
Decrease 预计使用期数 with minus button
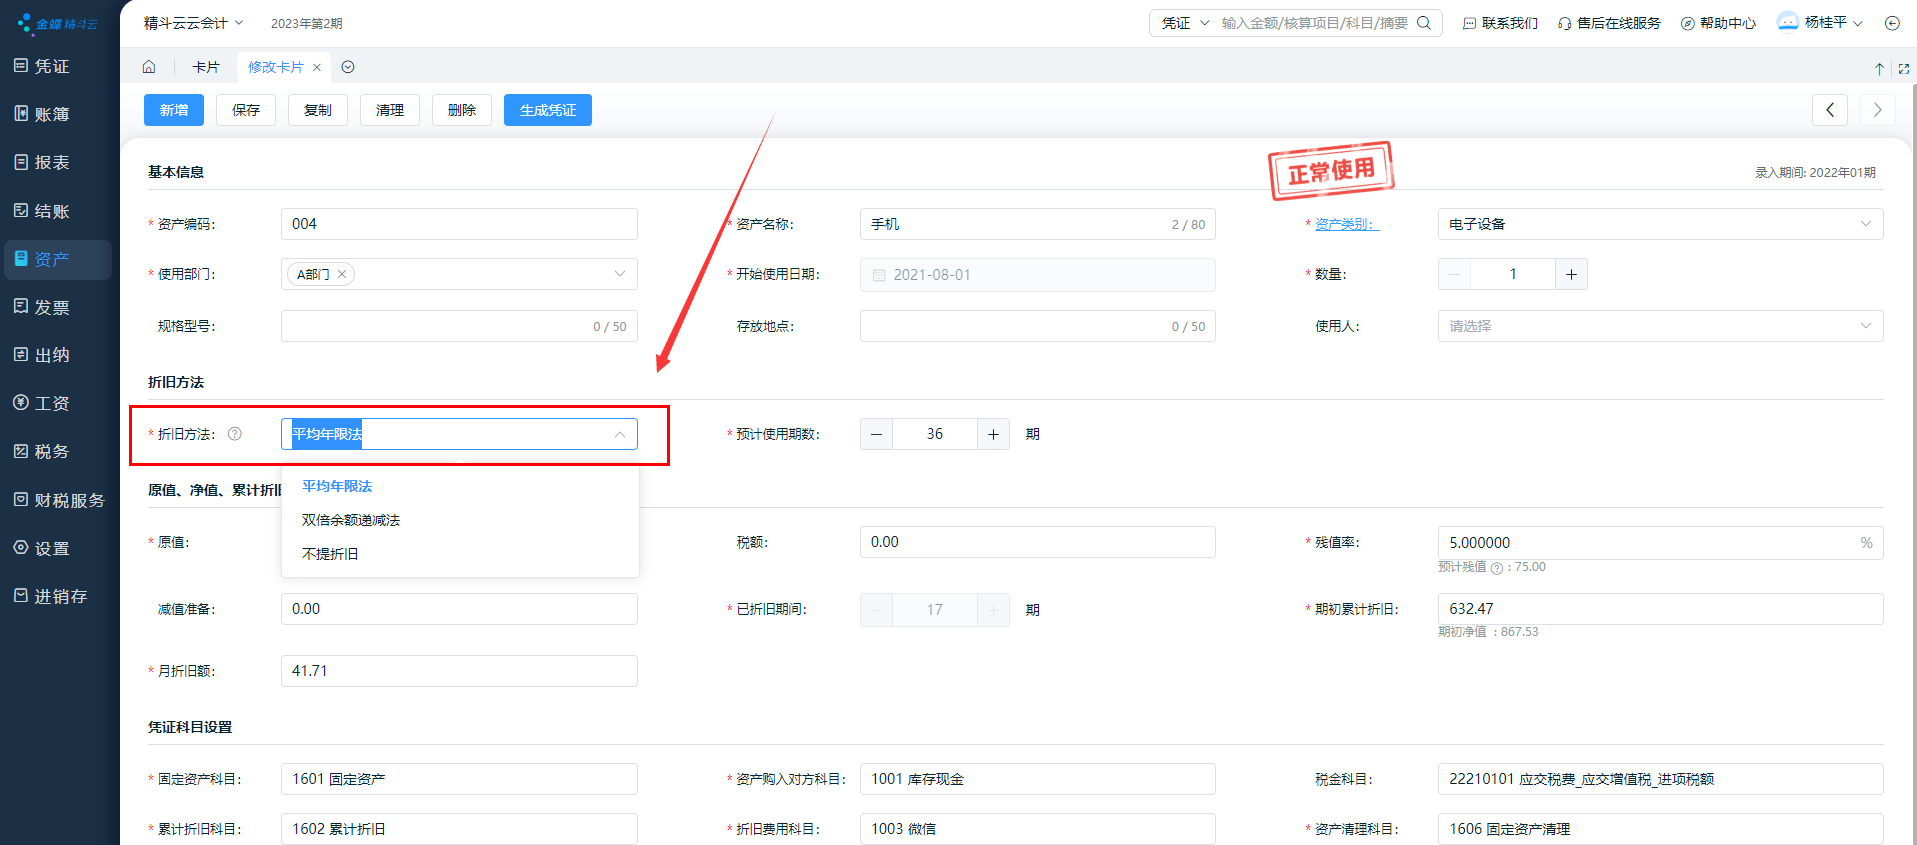(x=876, y=434)
